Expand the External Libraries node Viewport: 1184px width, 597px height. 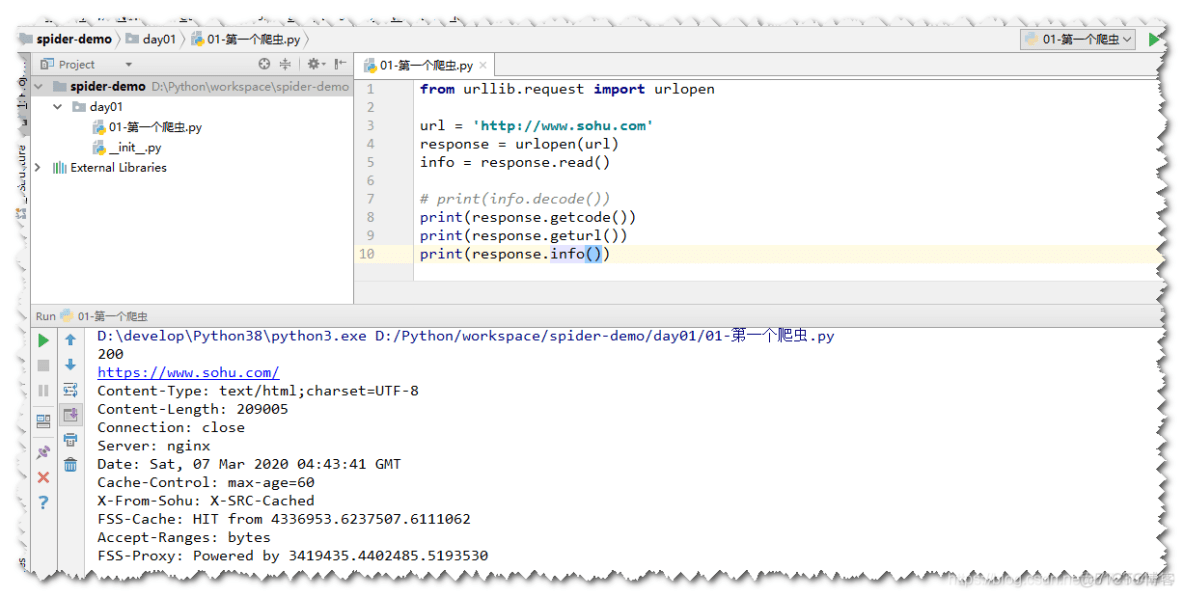(x=37, y=168)
